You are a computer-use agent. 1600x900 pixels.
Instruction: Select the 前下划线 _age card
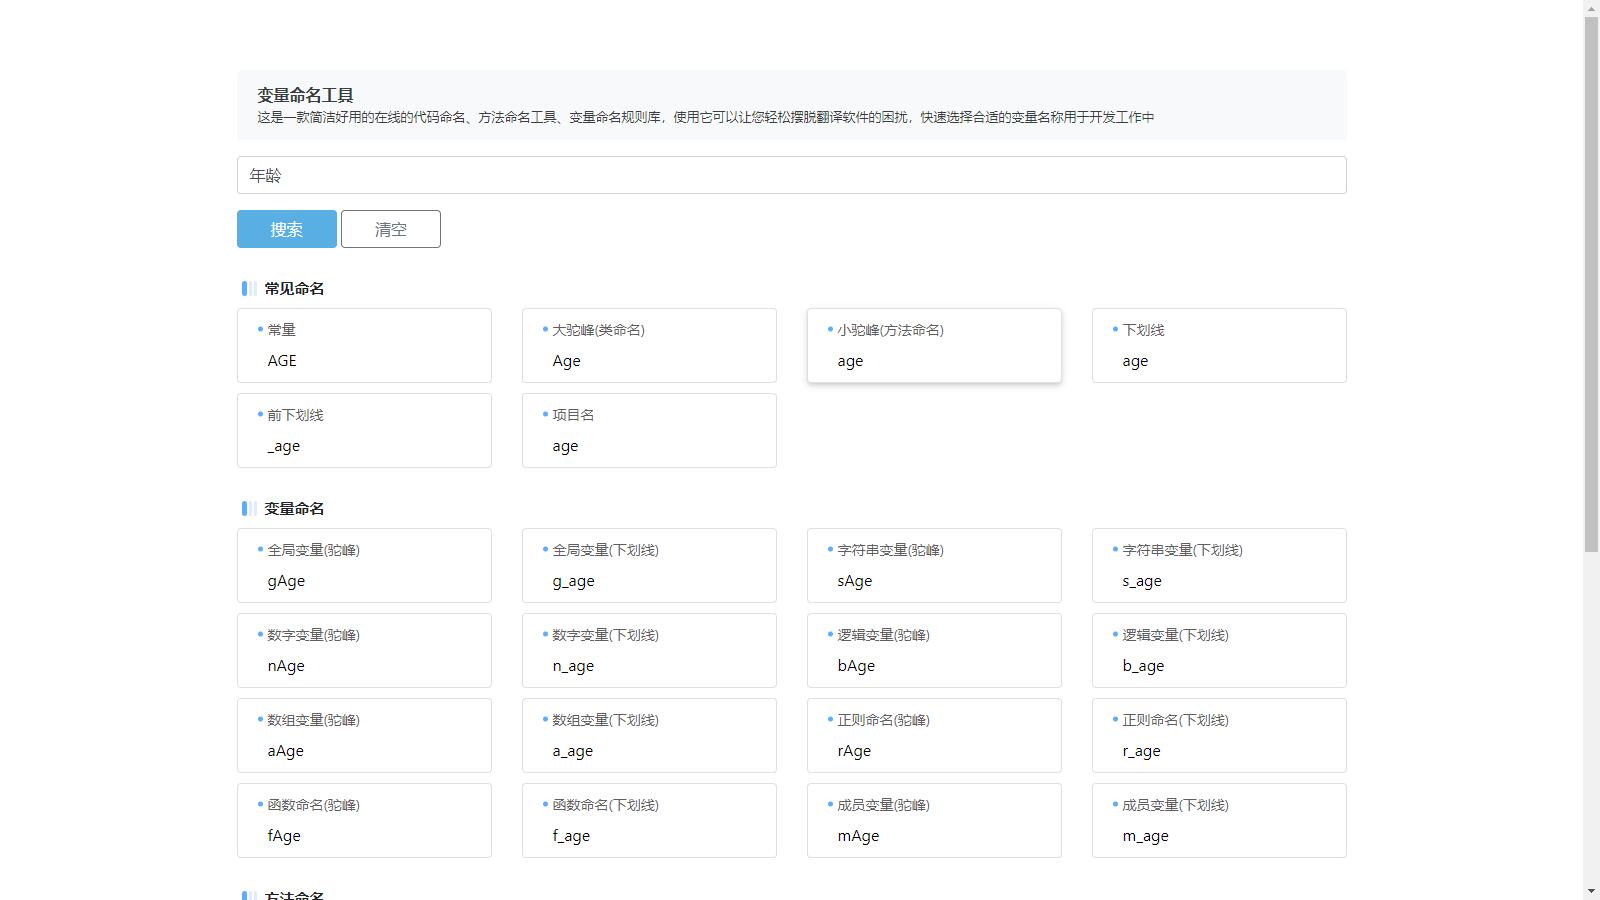364,431
